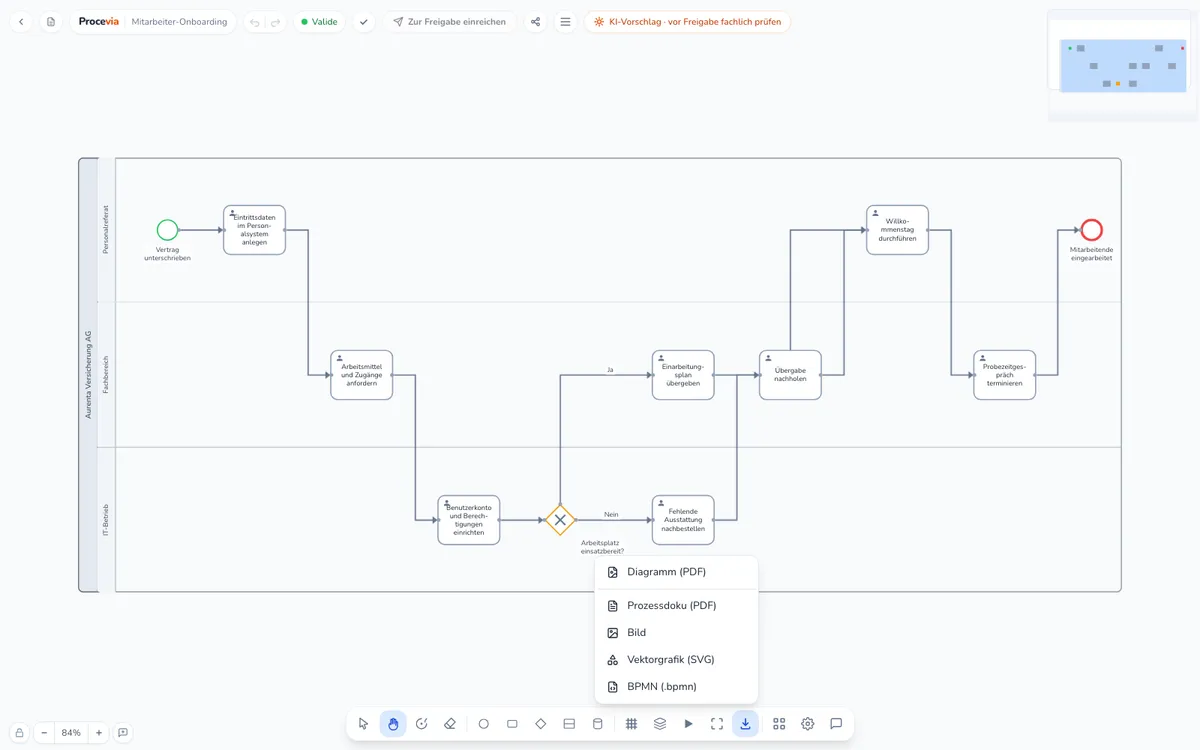
Task: Click the Ja flow label
Action: [610, 370]
